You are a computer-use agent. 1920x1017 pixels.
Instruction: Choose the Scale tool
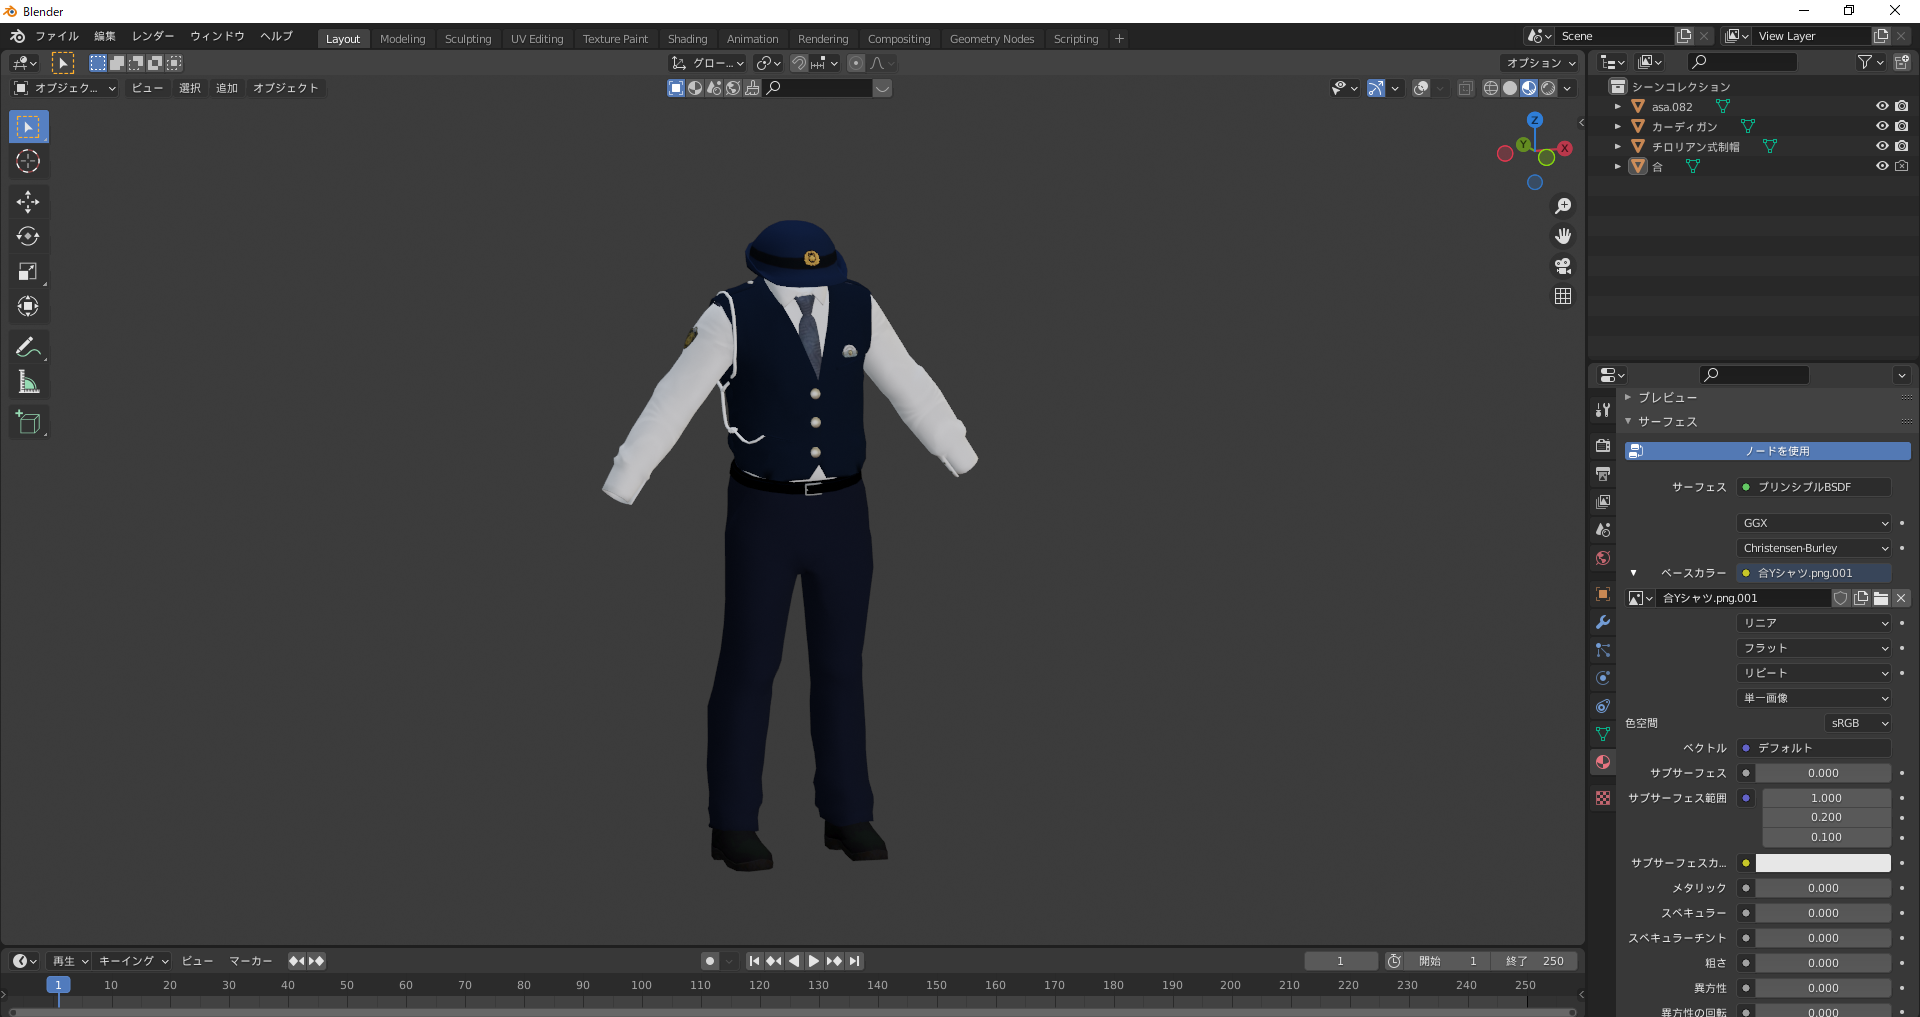tap(28, 272)
